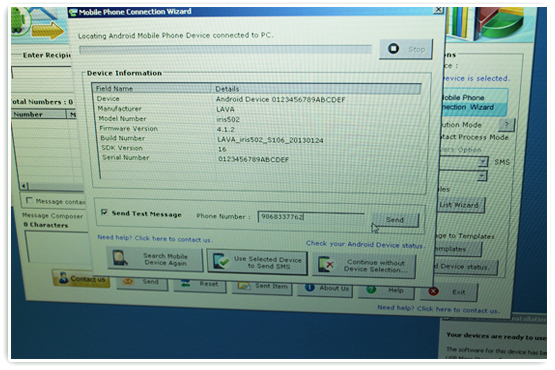
Task: Toggle the Send Test Message checkbox
Action: click(104, 212)
